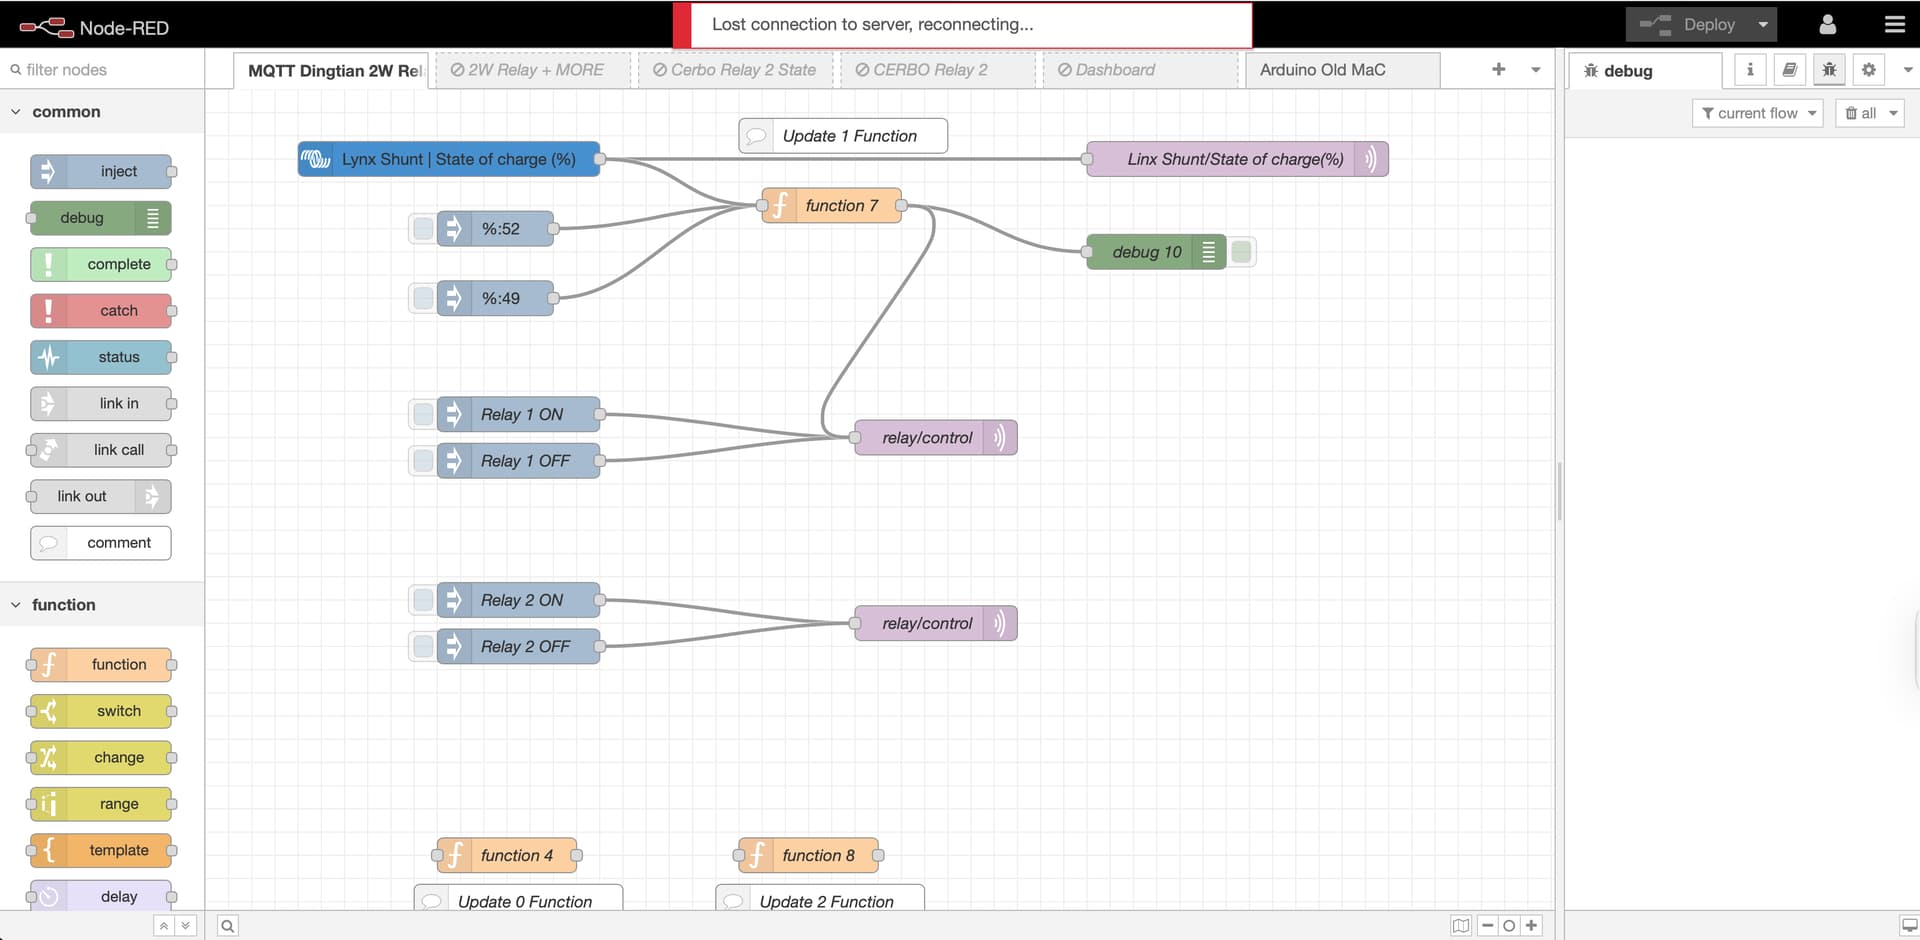Add a new flow tab with plus
1920x940 pixels.
[x=1498, y=69]
